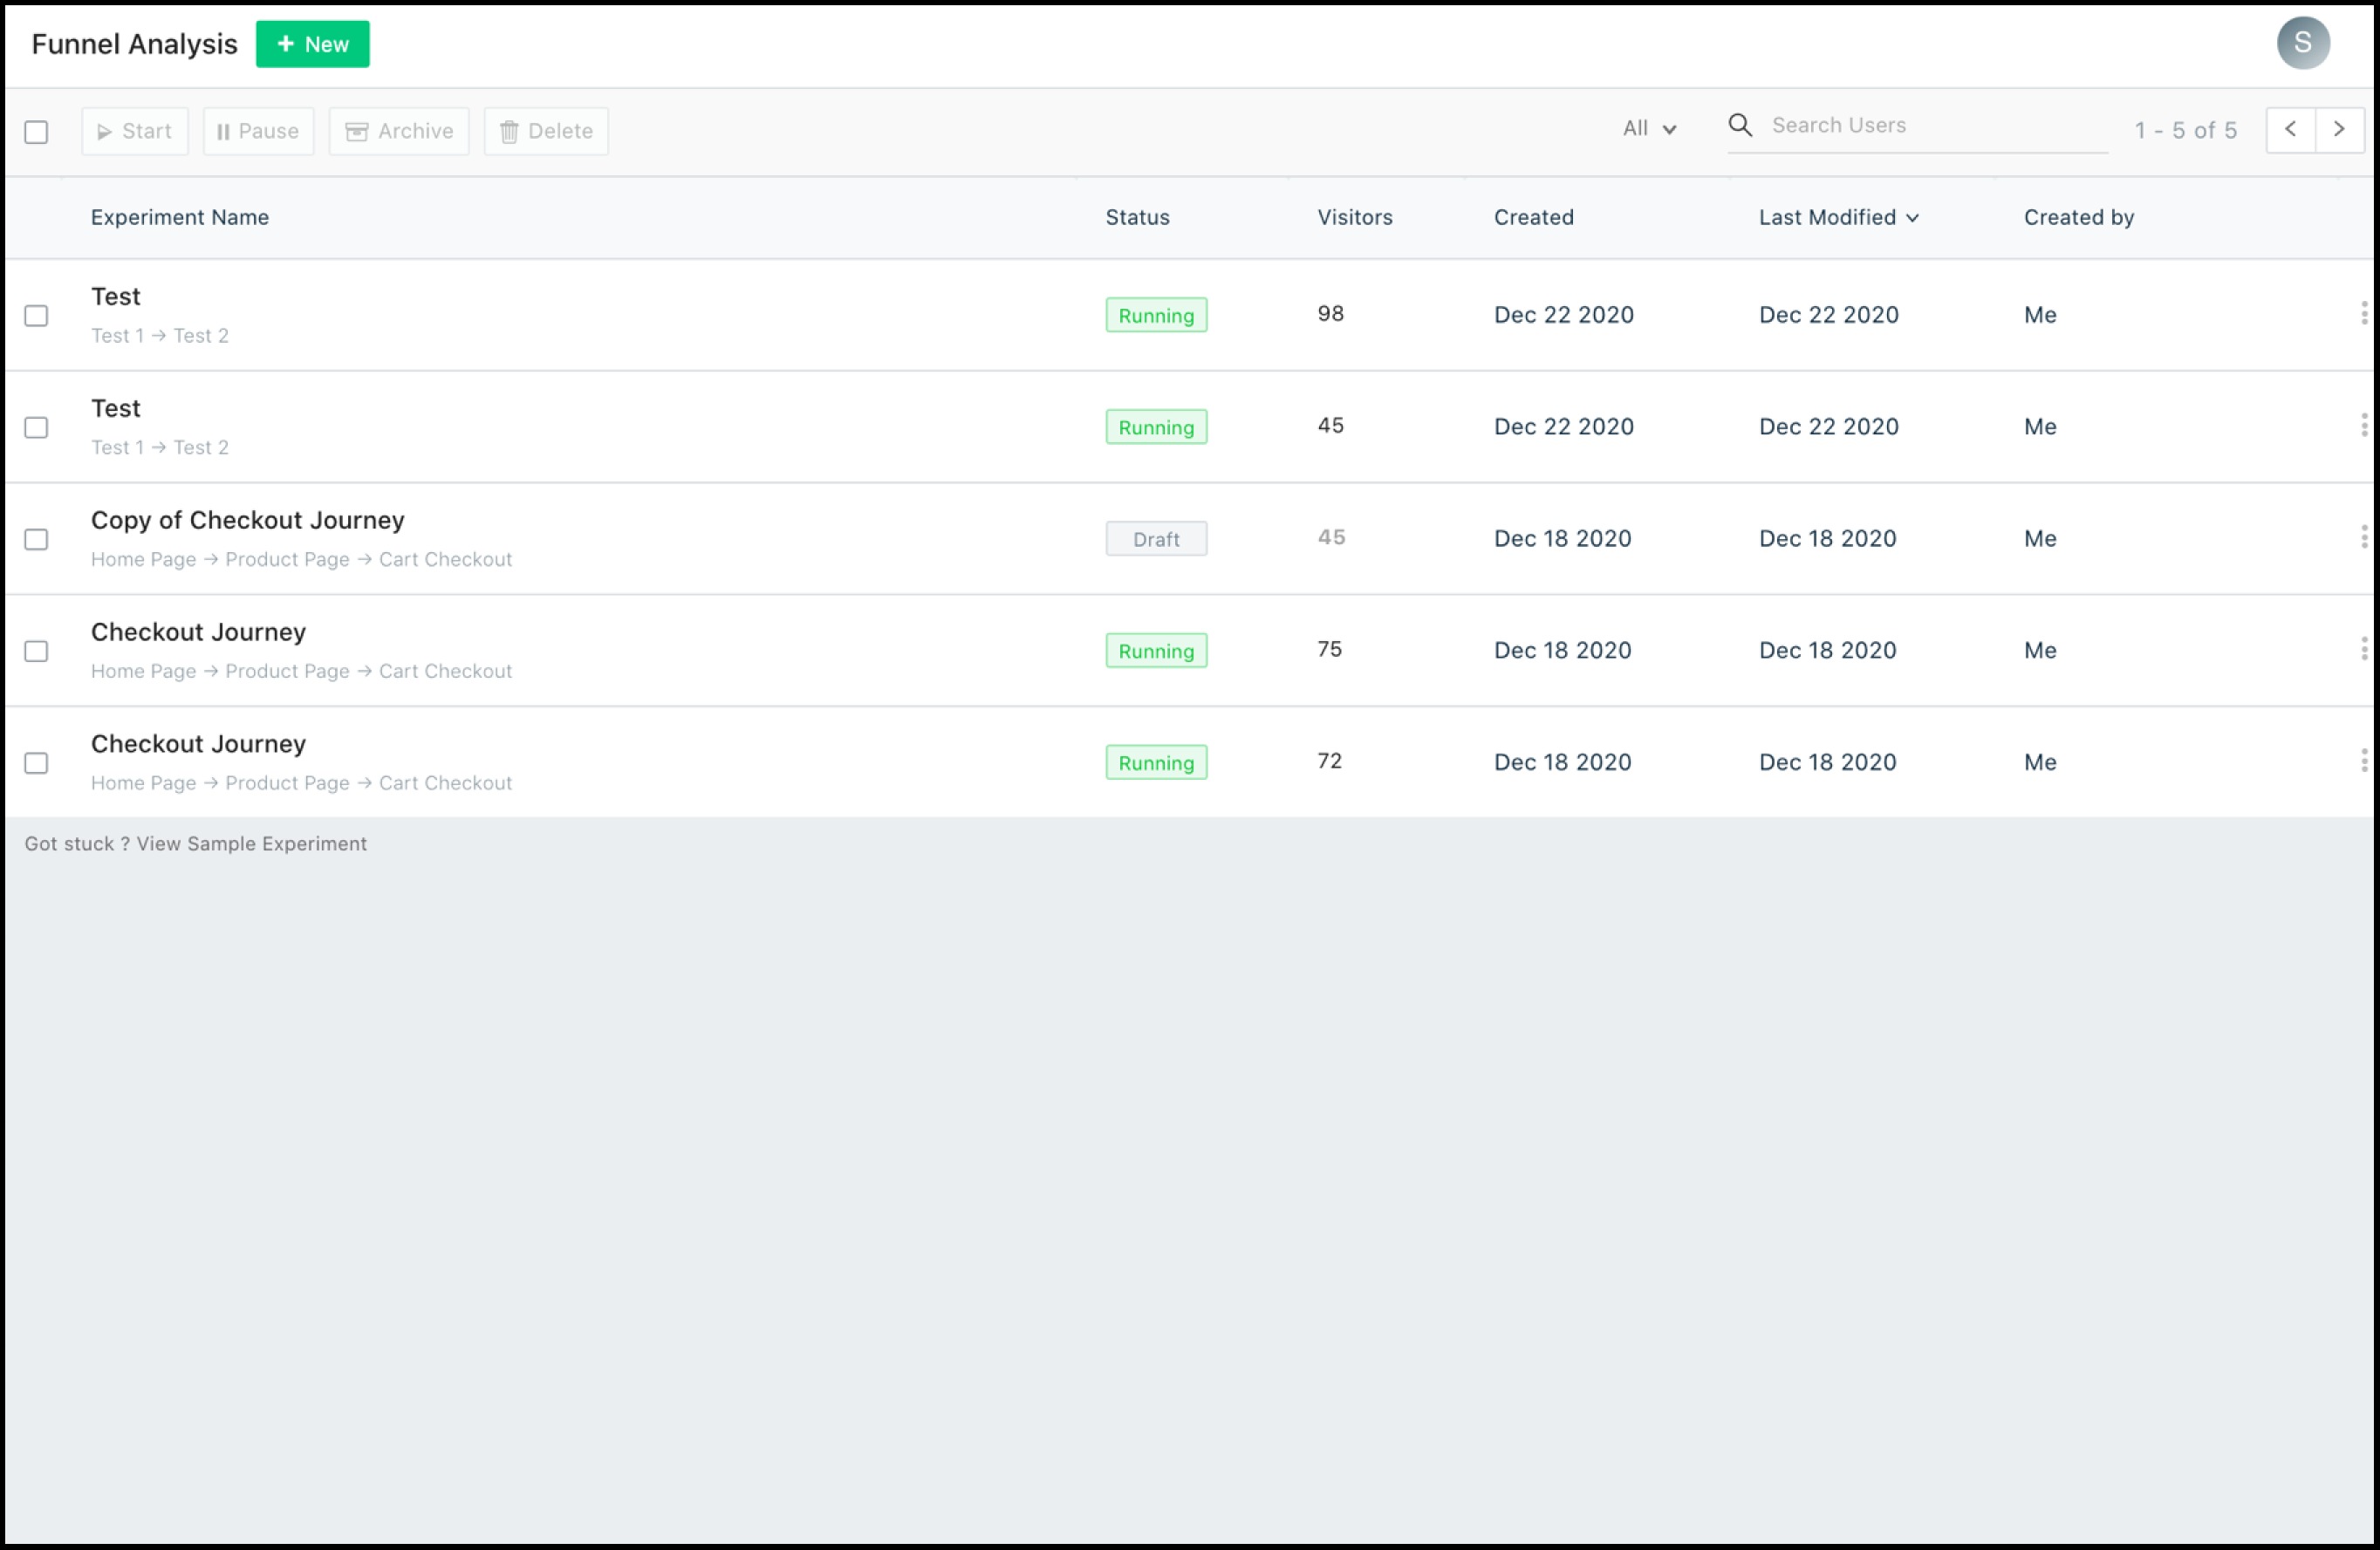Click Created date of Copy of Checkout Journey
This screenshot has height=1550, width=2380.
pyautogui.click(x=1563, y=539)
